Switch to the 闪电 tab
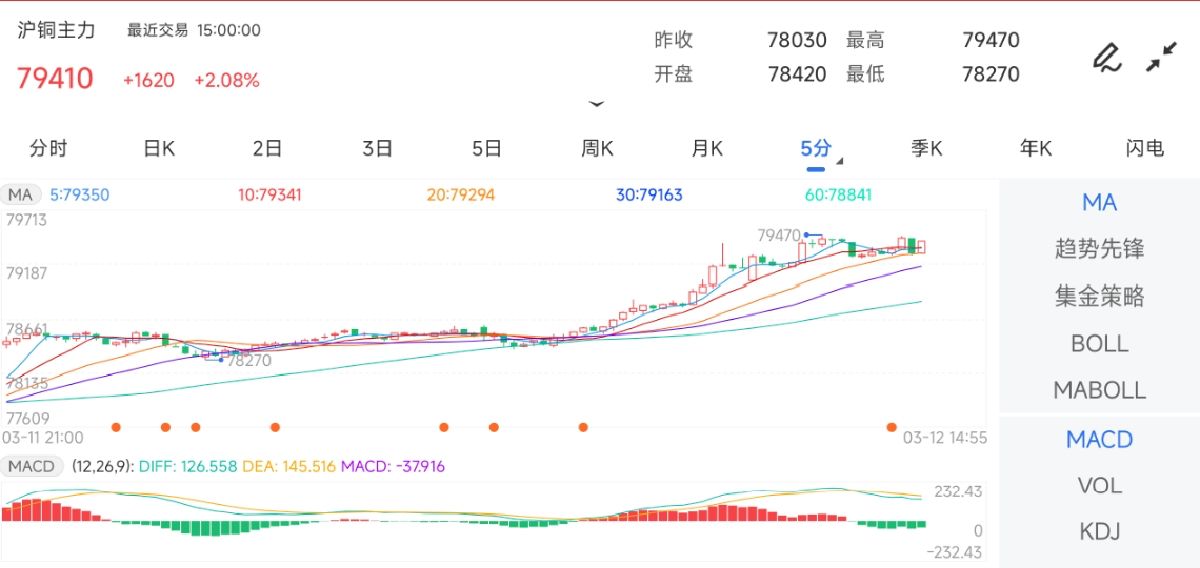 click(1145, 149)
